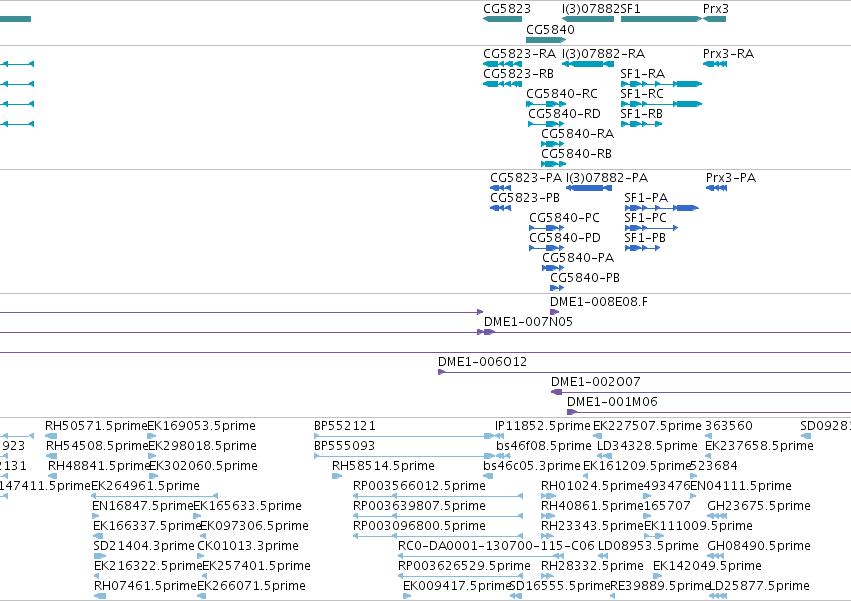Open the Prx3-PA coding sequence

click(x=731, y=178)
